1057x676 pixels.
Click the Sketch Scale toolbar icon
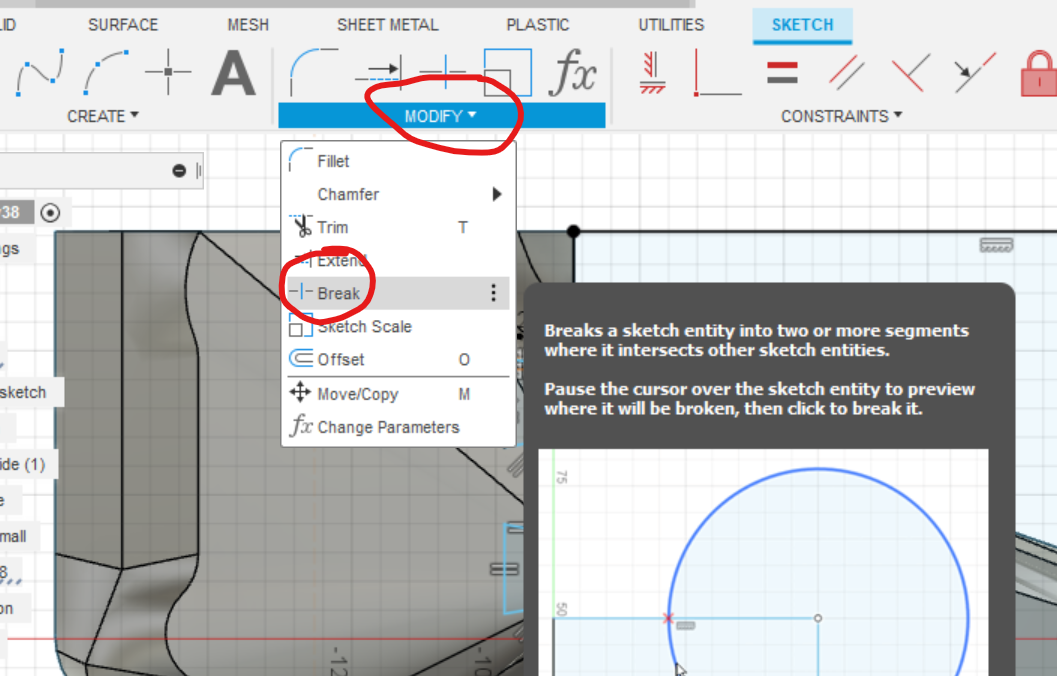508,72
